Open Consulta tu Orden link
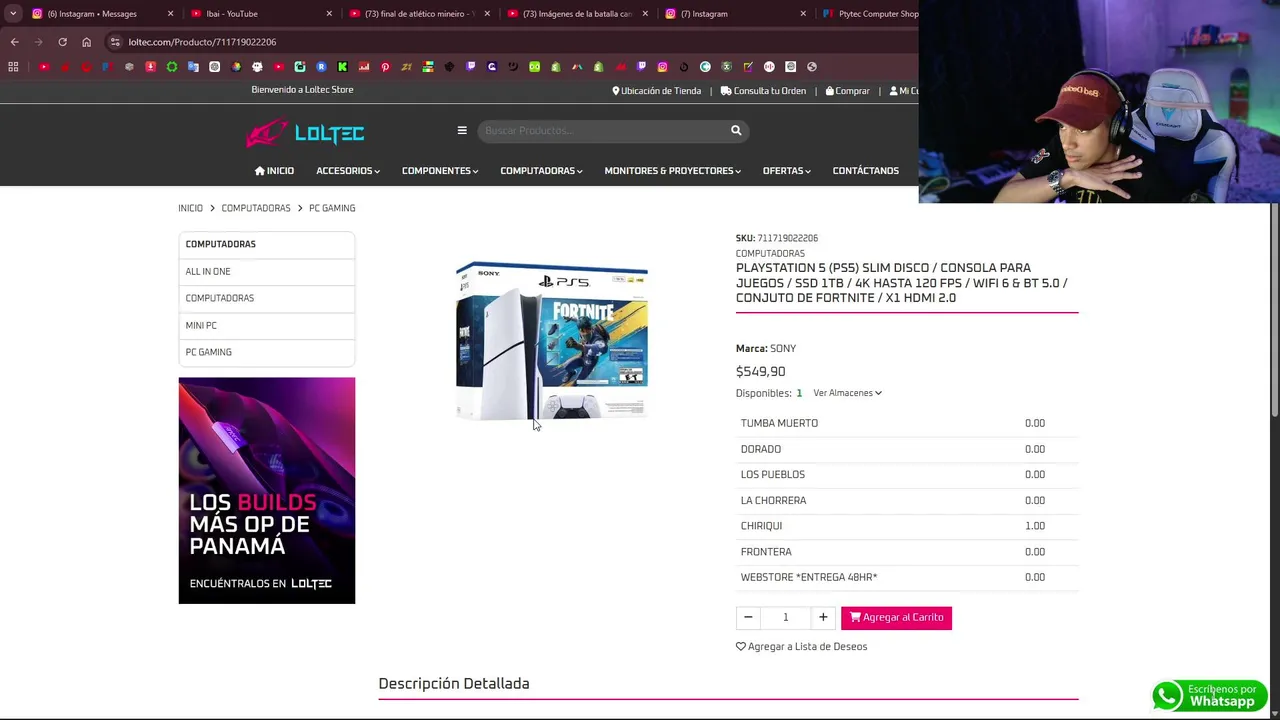 point(763,91)
